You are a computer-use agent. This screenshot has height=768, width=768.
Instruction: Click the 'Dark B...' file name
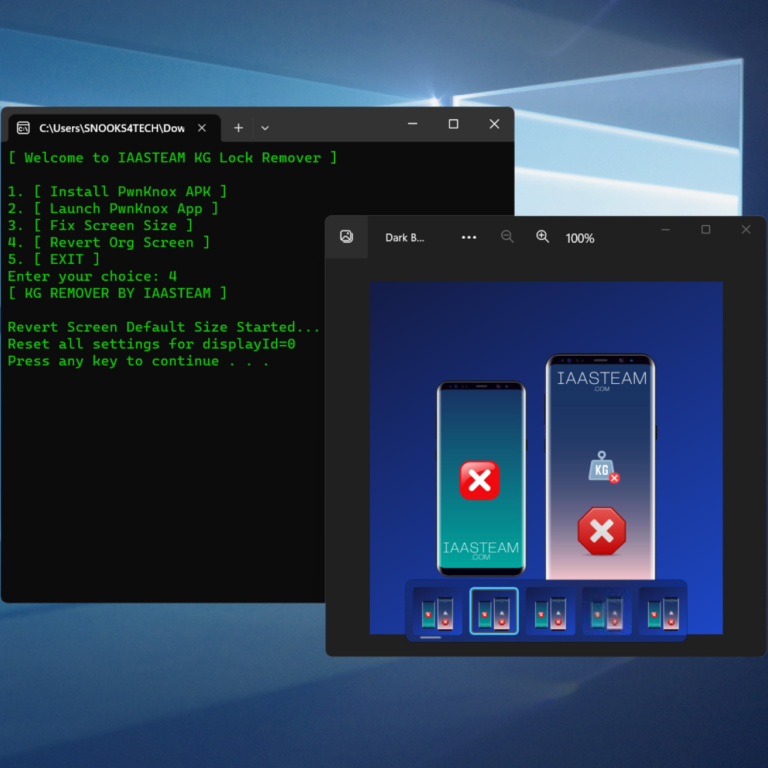[x=405, y=238]
